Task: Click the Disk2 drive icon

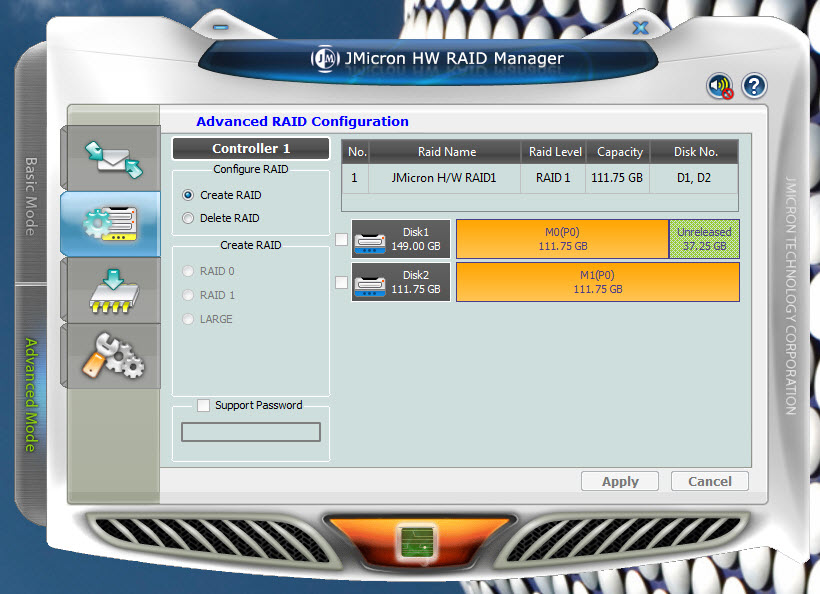Action: pyautogui.click(x=370, y=286)
